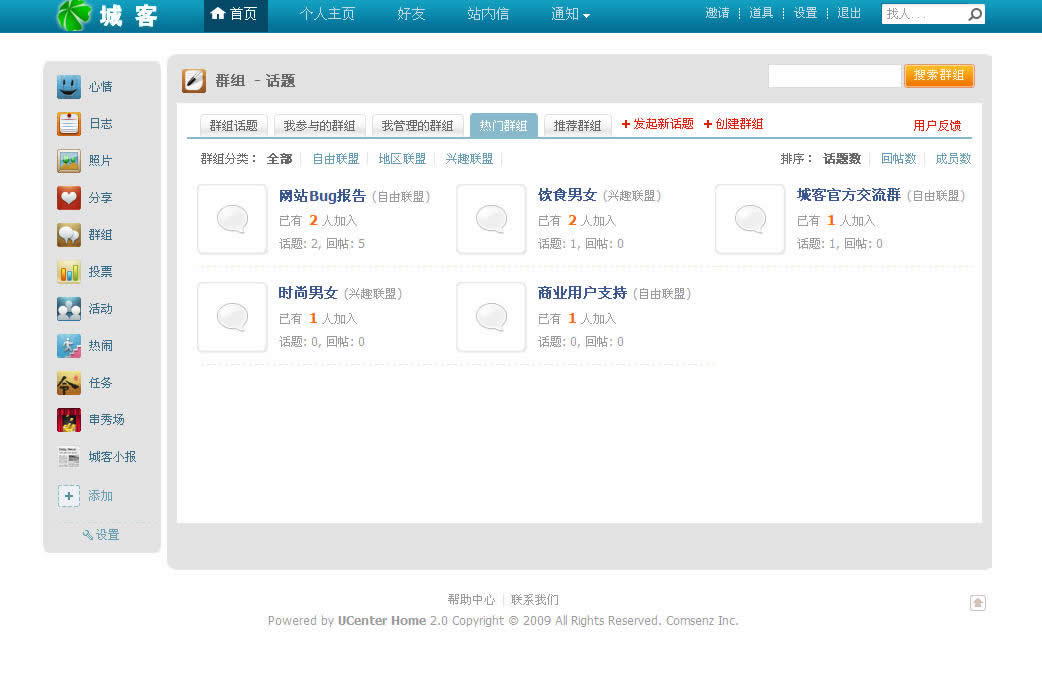Open the 任务 tasks icon
This screenshot has height=675, width=1042.
coord(68,383)
